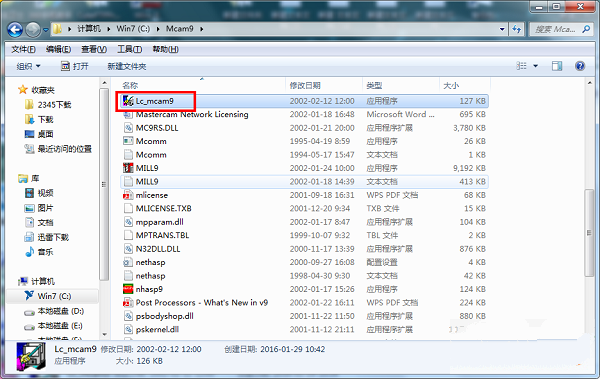Open the 组织 dropdown
This screenshot has height=379, width=600.
[28, 66]
